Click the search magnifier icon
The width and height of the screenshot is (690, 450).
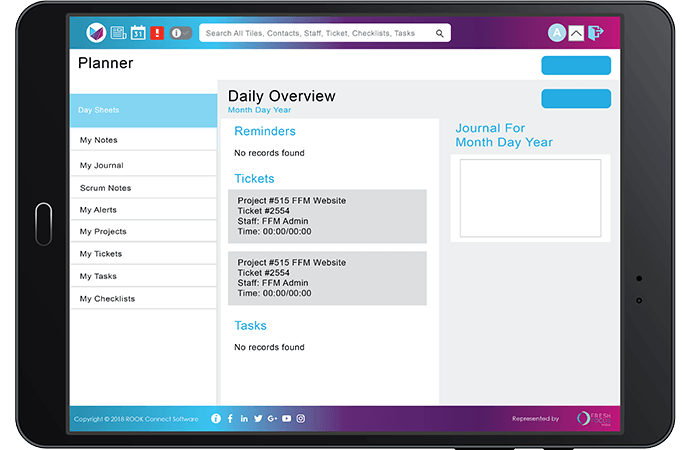click(439, 33)
